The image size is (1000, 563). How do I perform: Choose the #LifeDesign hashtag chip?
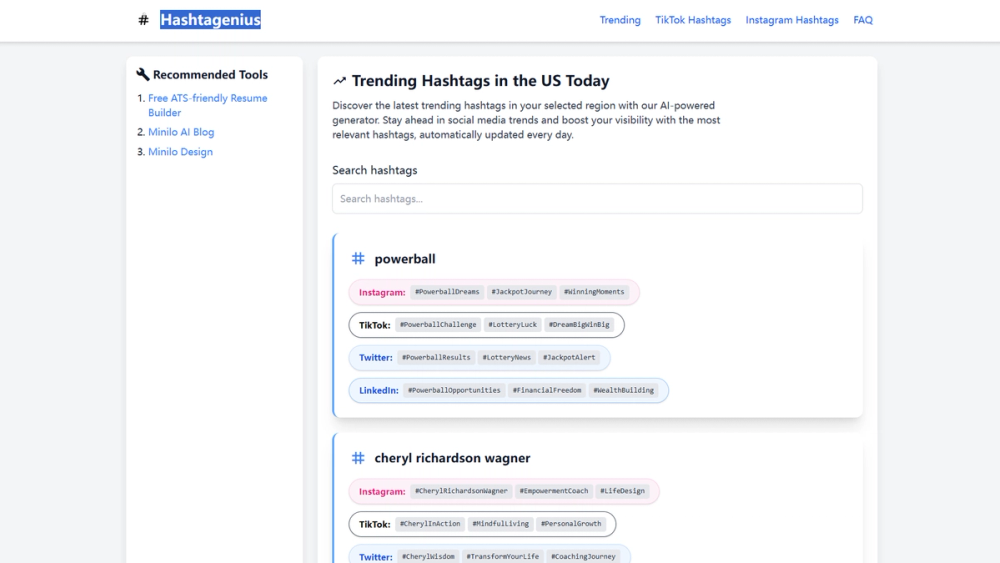(x=622, y=491)
